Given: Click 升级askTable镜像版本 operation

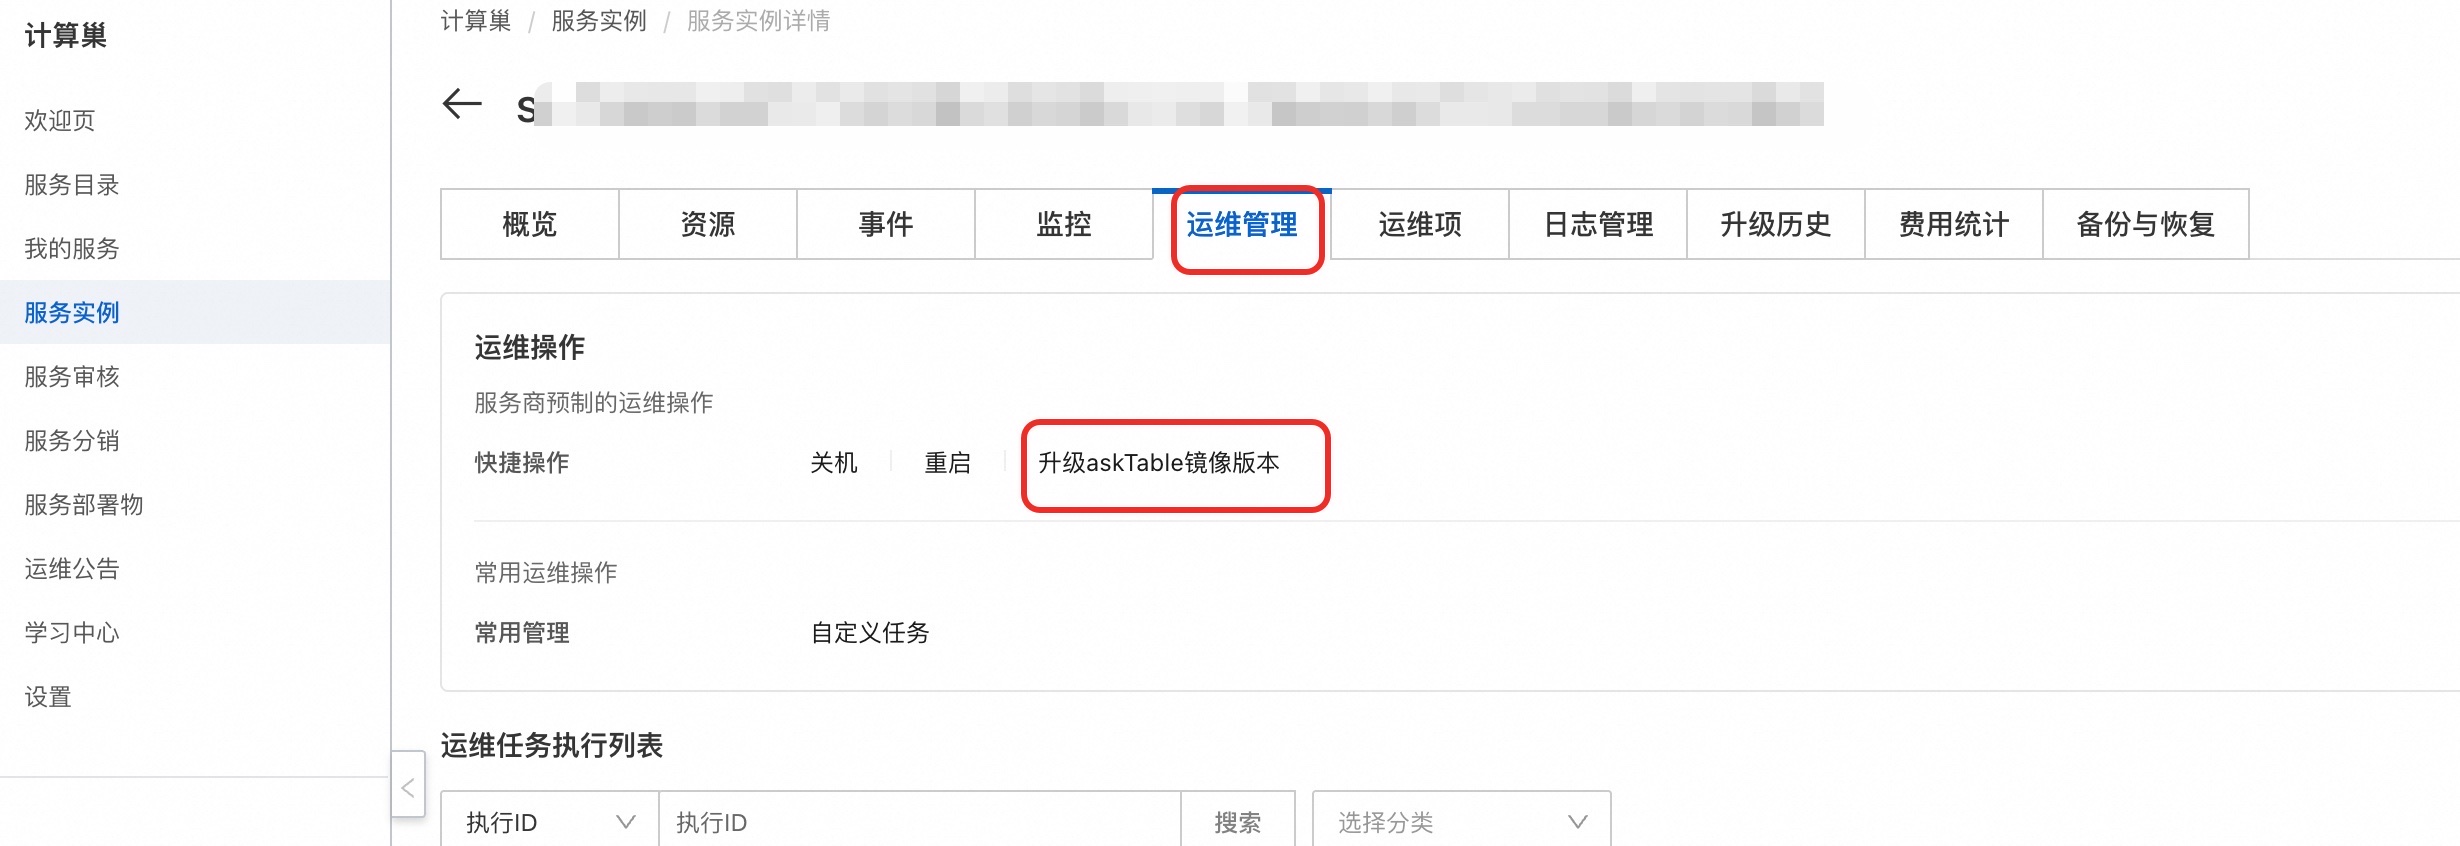Looking at the screenshot, I should (x=1158, y=463).
